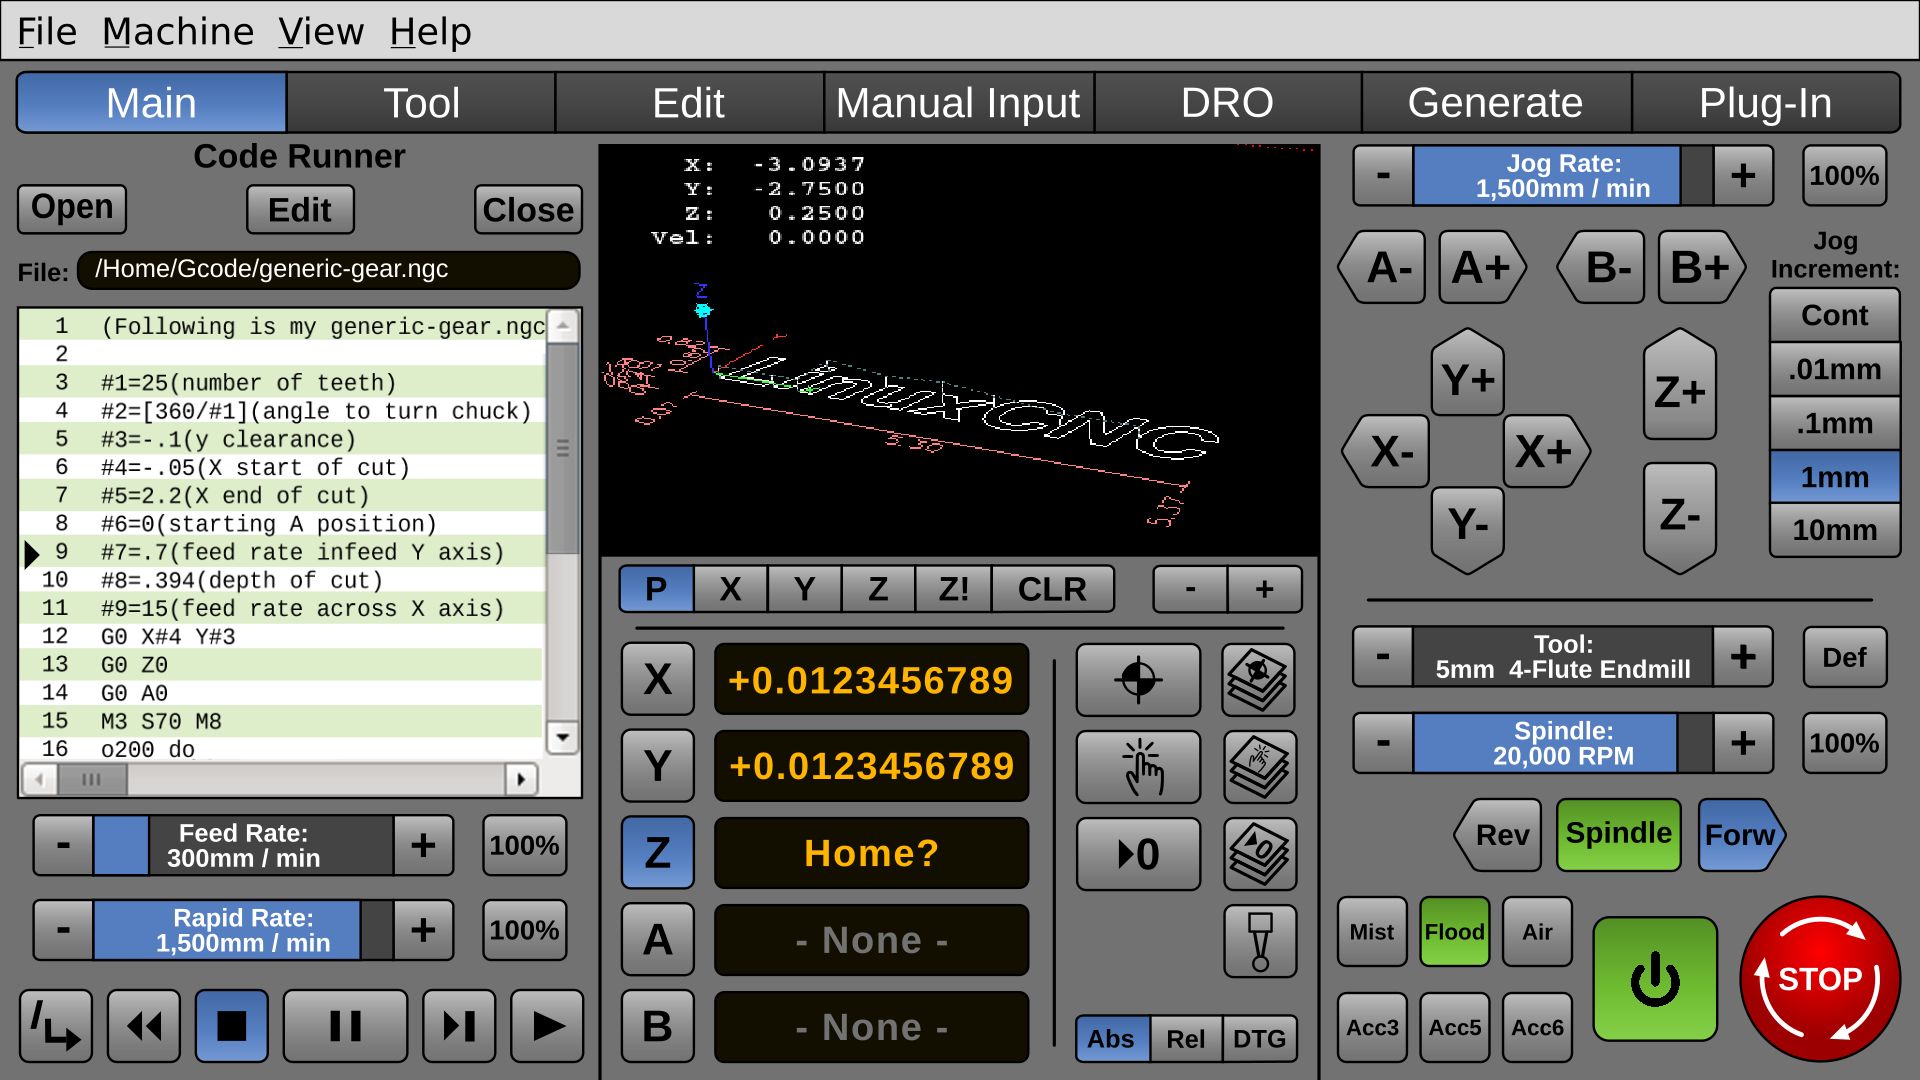Select next tool with Tool plus button
1920x1080 pixels.
[1743, 657]
